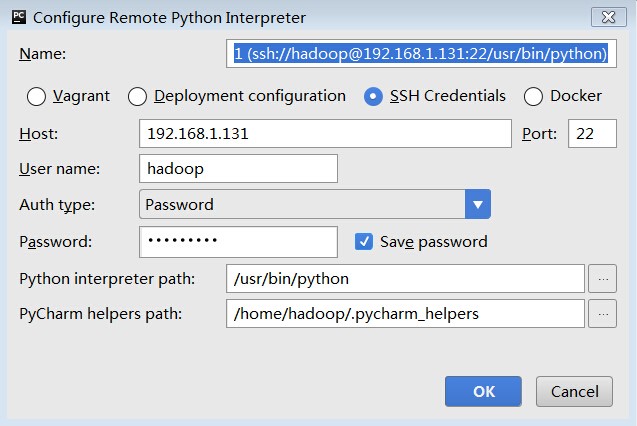The height and width of the screenshot is (426, 637).
Task: Click the PyCharm icon in title bar
Action: coord(19,17)
